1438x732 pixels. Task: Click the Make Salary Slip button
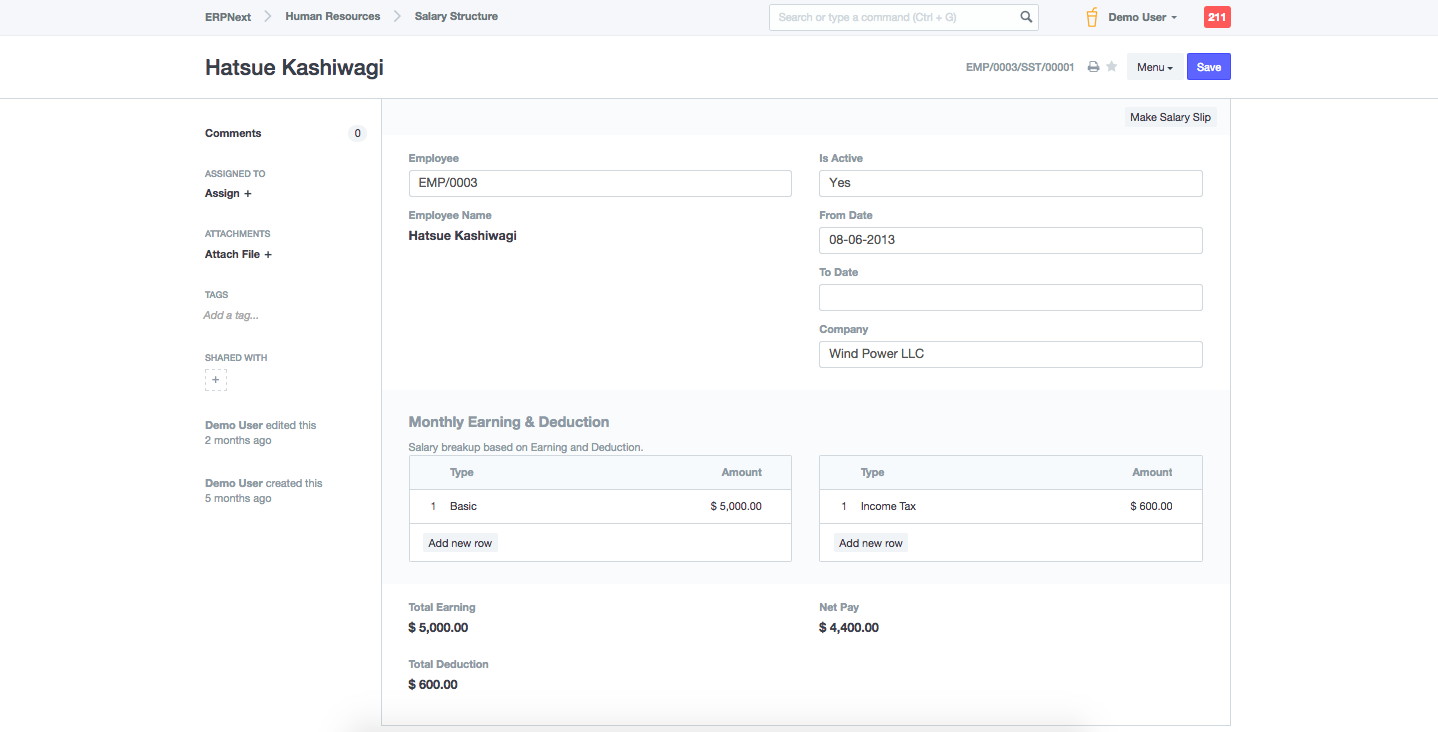1170,117
